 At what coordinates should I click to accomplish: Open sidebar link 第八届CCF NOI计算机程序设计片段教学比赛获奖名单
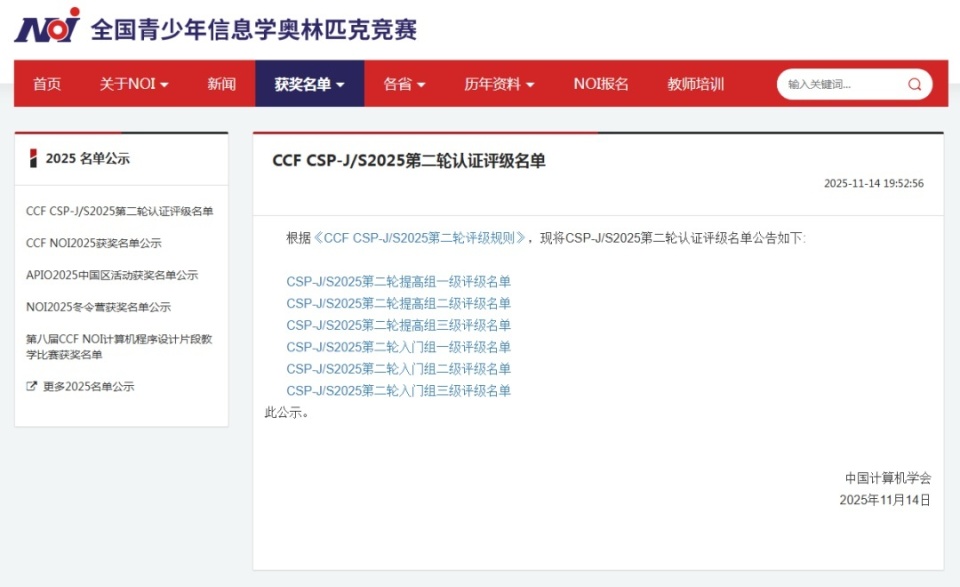[x=119, y=346]
